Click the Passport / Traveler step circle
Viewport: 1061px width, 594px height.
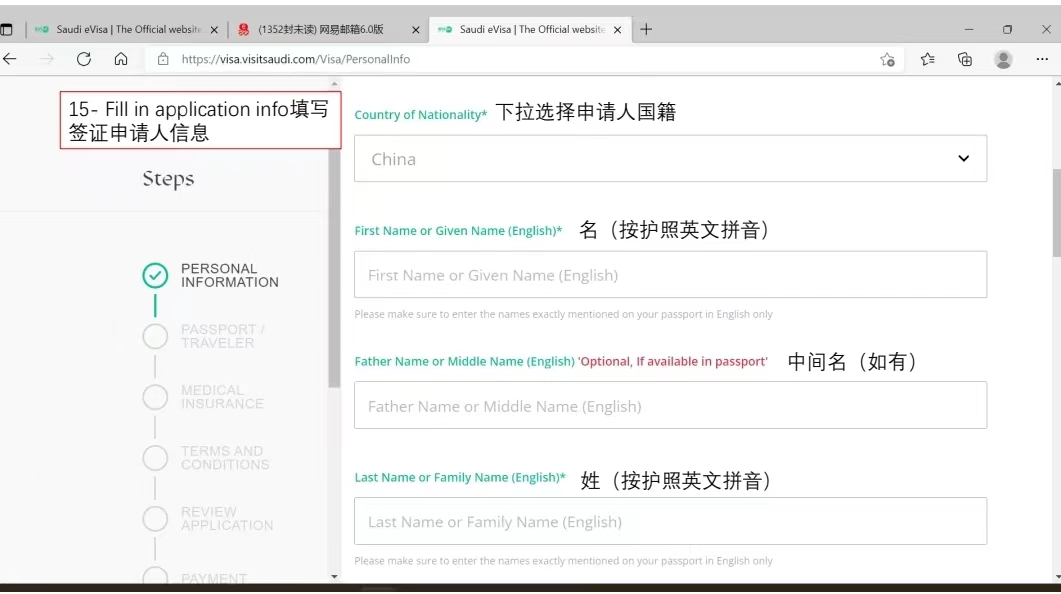[x=155, y=336]
